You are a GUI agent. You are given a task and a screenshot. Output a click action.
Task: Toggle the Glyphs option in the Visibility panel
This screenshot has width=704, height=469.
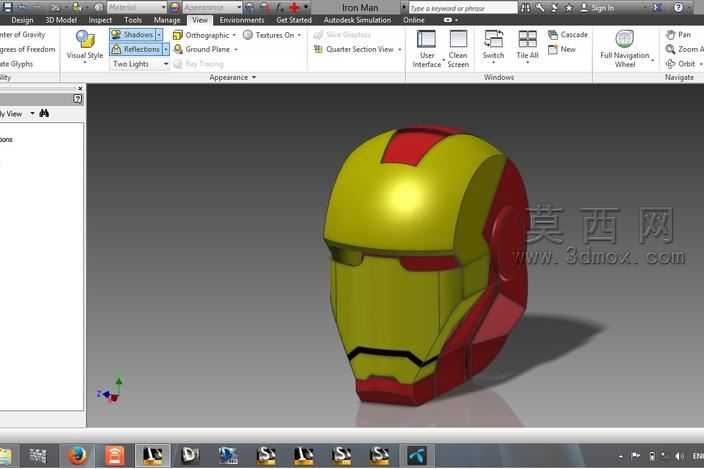tap(16, 64)
